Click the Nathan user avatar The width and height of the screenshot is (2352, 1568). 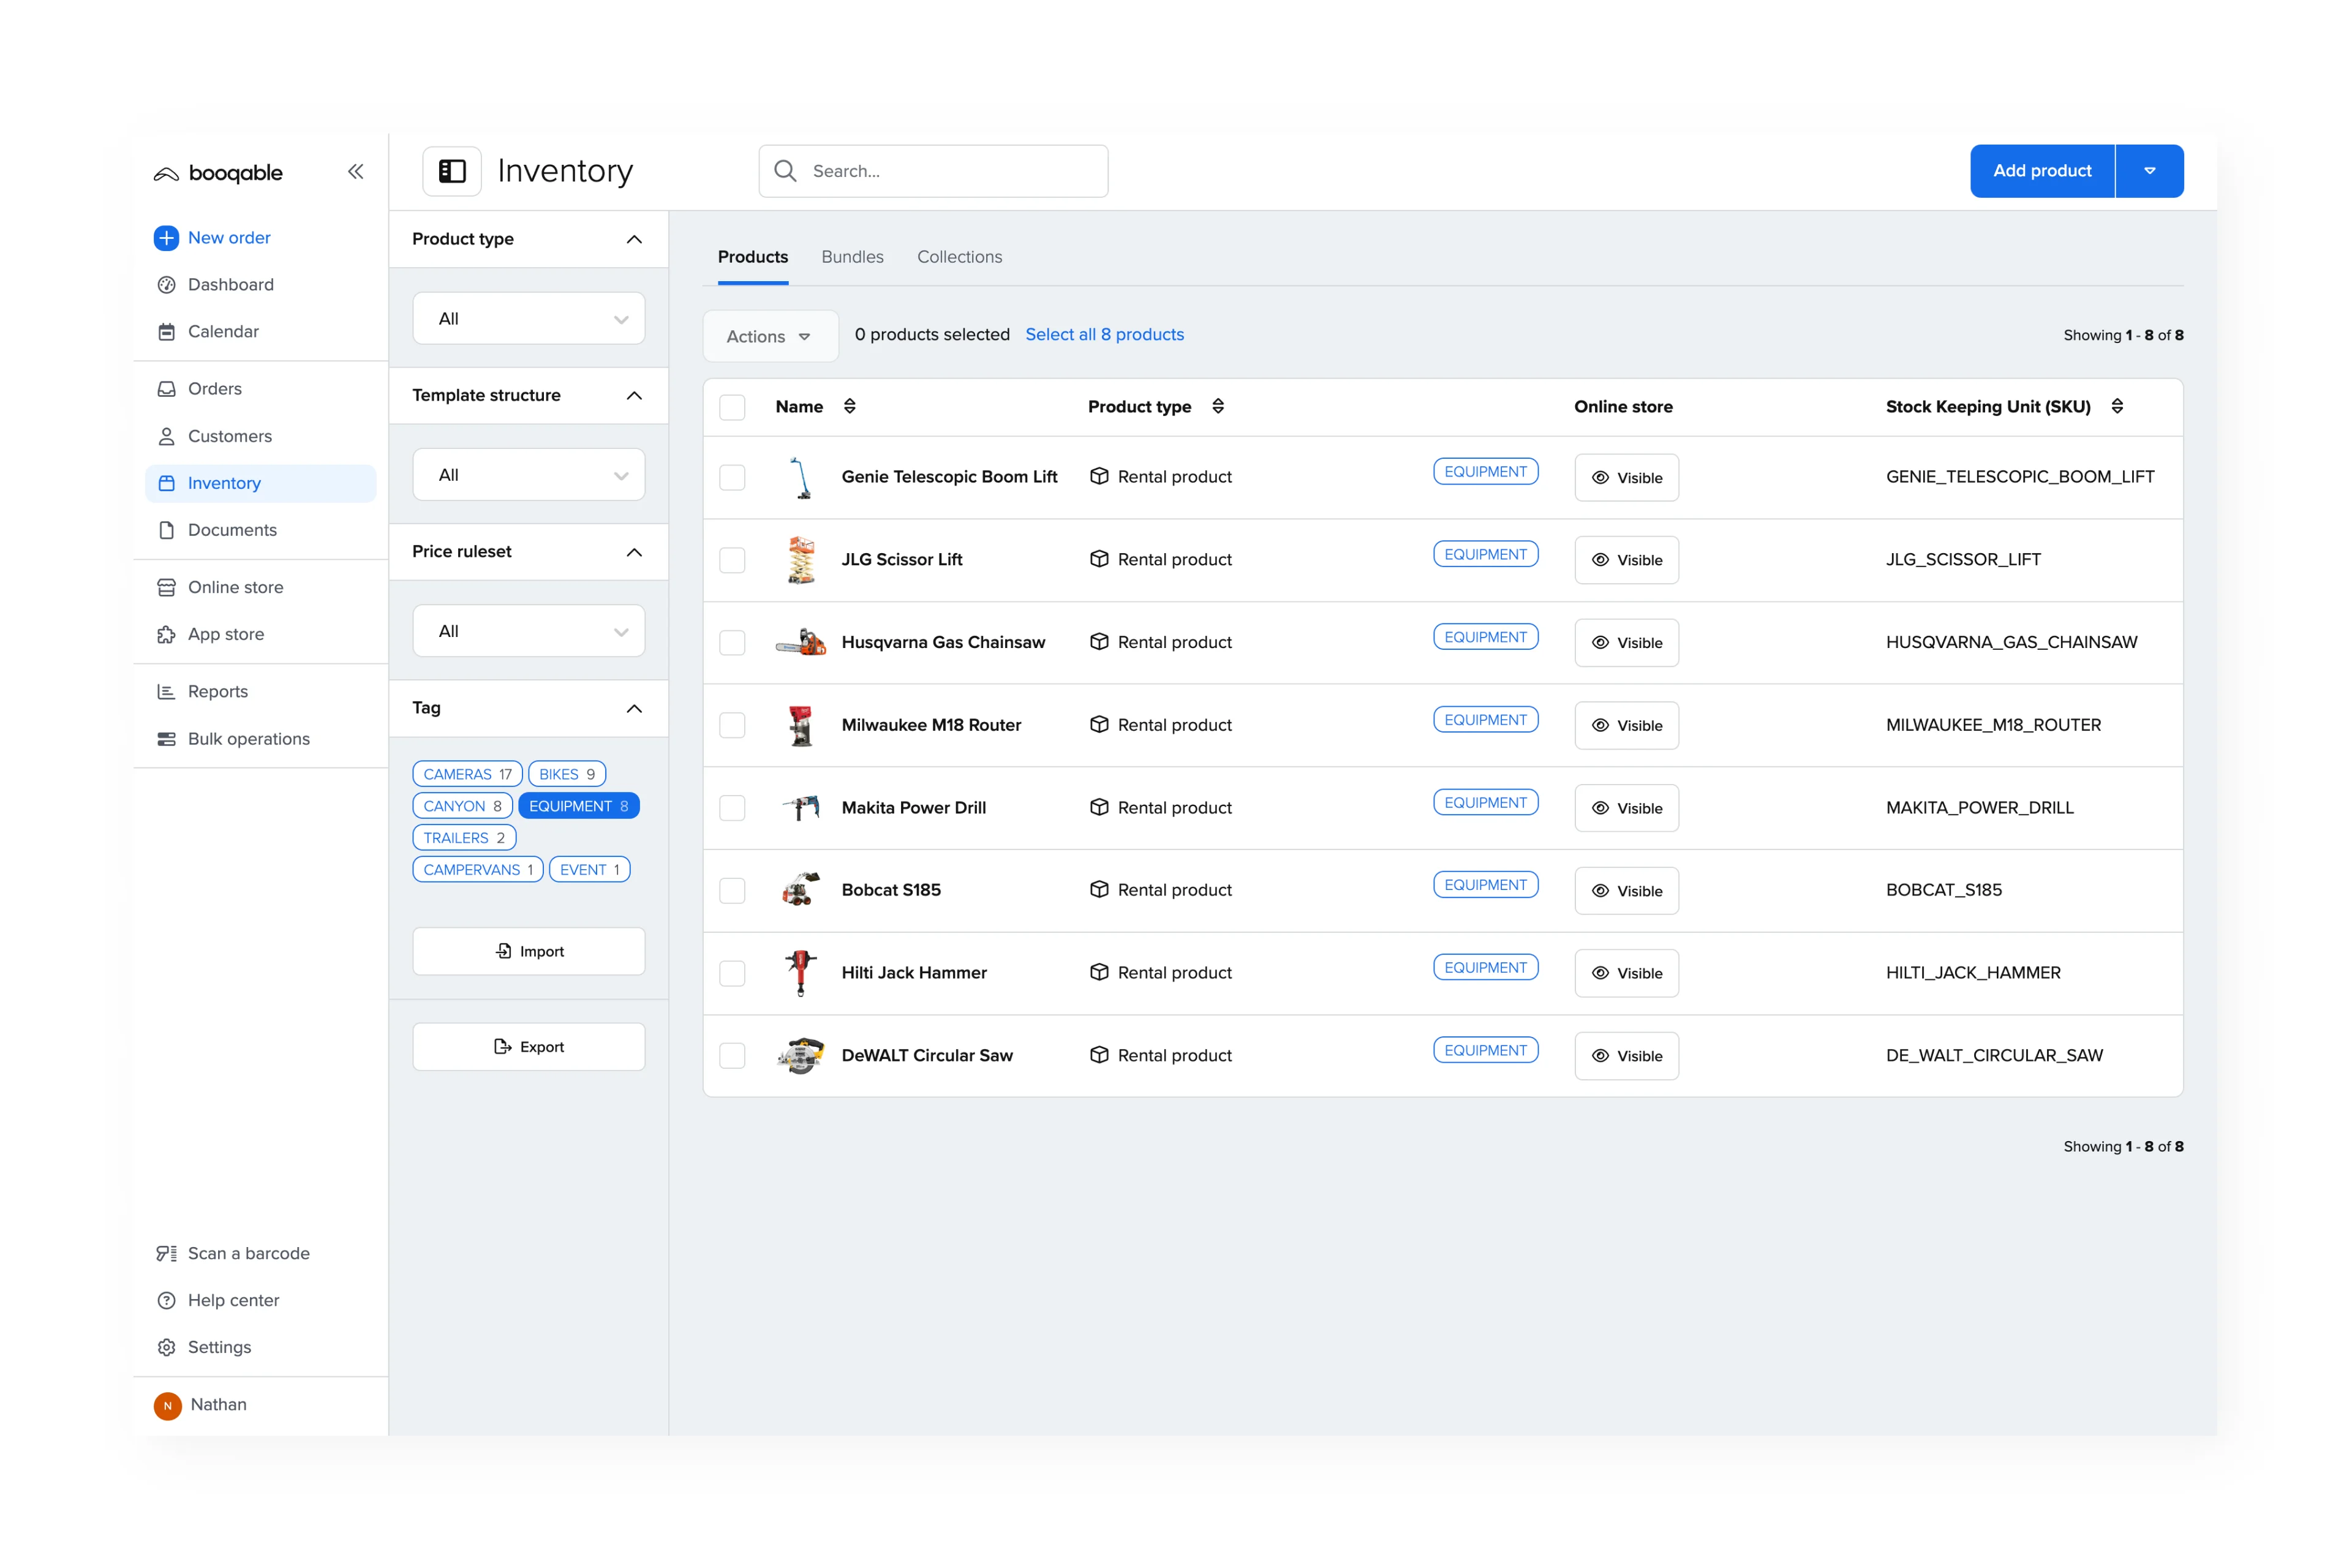167,1405
